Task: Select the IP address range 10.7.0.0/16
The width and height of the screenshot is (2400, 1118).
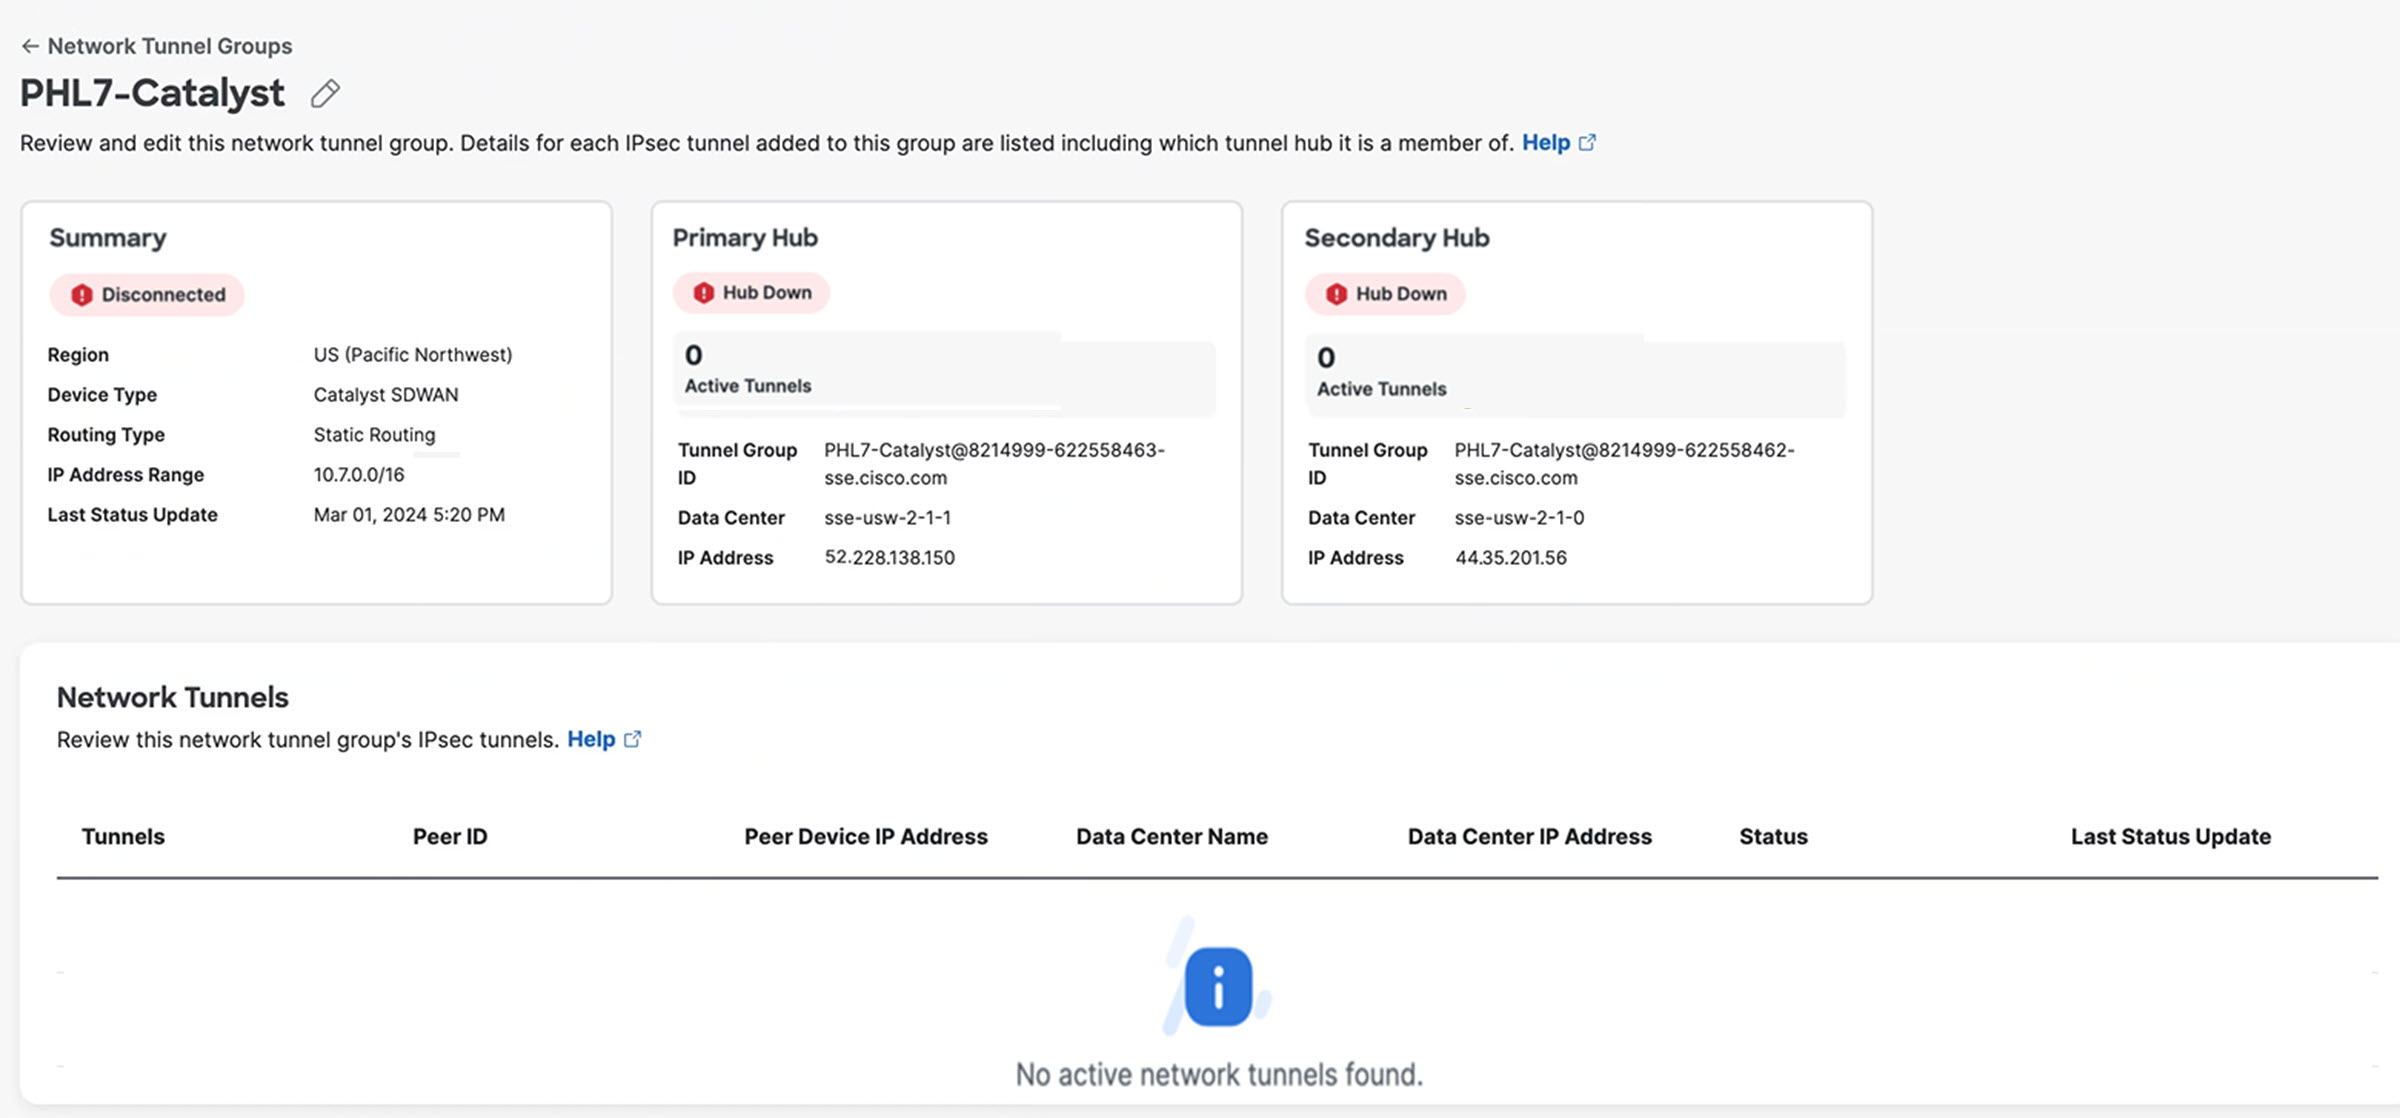Action: [359, 474]
